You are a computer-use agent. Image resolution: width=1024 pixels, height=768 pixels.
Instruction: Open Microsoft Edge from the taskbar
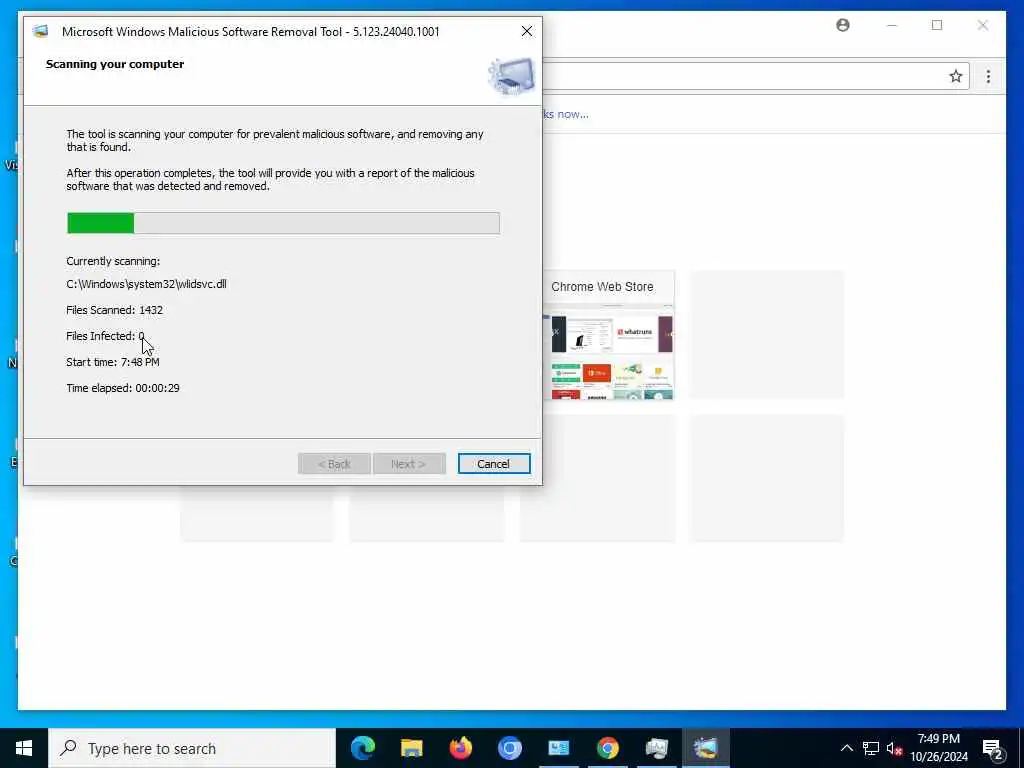[x=362, y=748]
